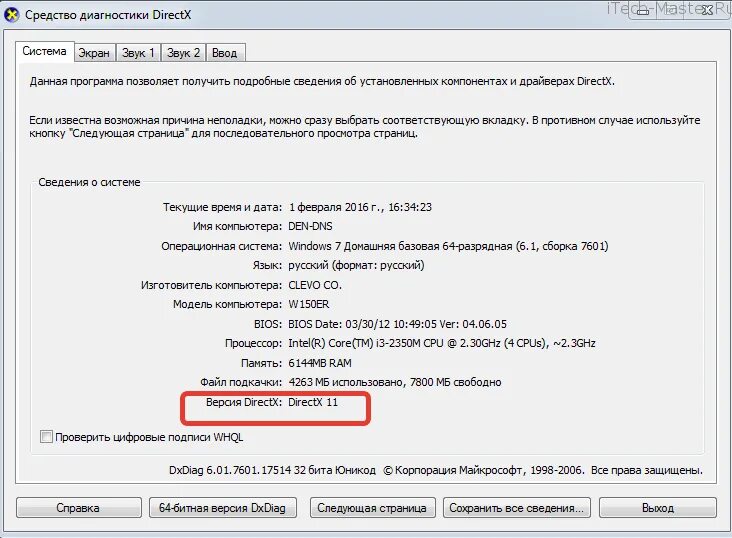Select computer name DEN-DNS

pyautogui.click(x=310, y=227)
